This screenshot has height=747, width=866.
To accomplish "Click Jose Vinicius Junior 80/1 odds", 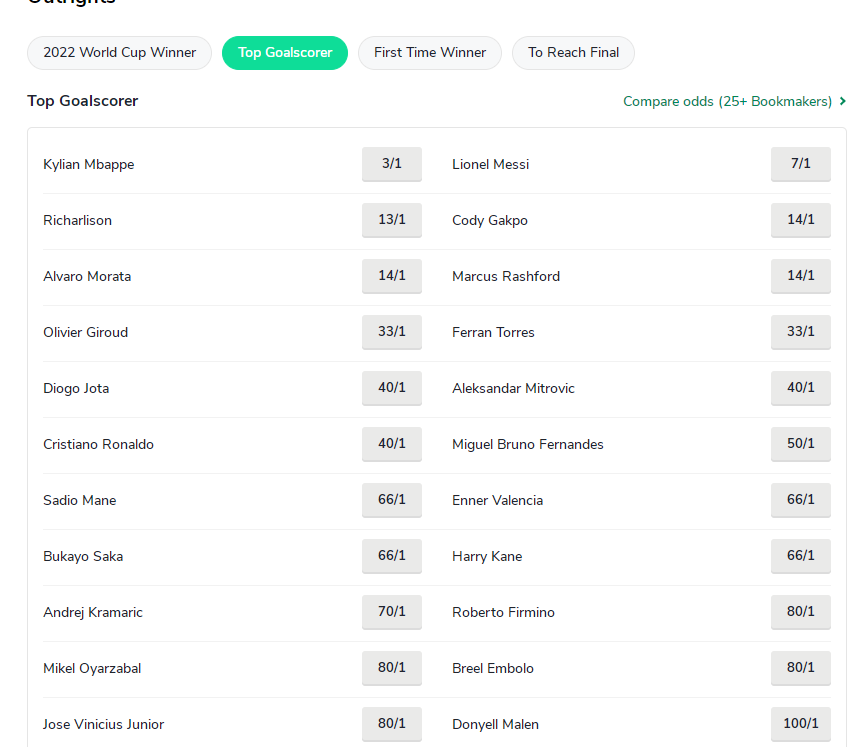I will [x=392, y=724].
